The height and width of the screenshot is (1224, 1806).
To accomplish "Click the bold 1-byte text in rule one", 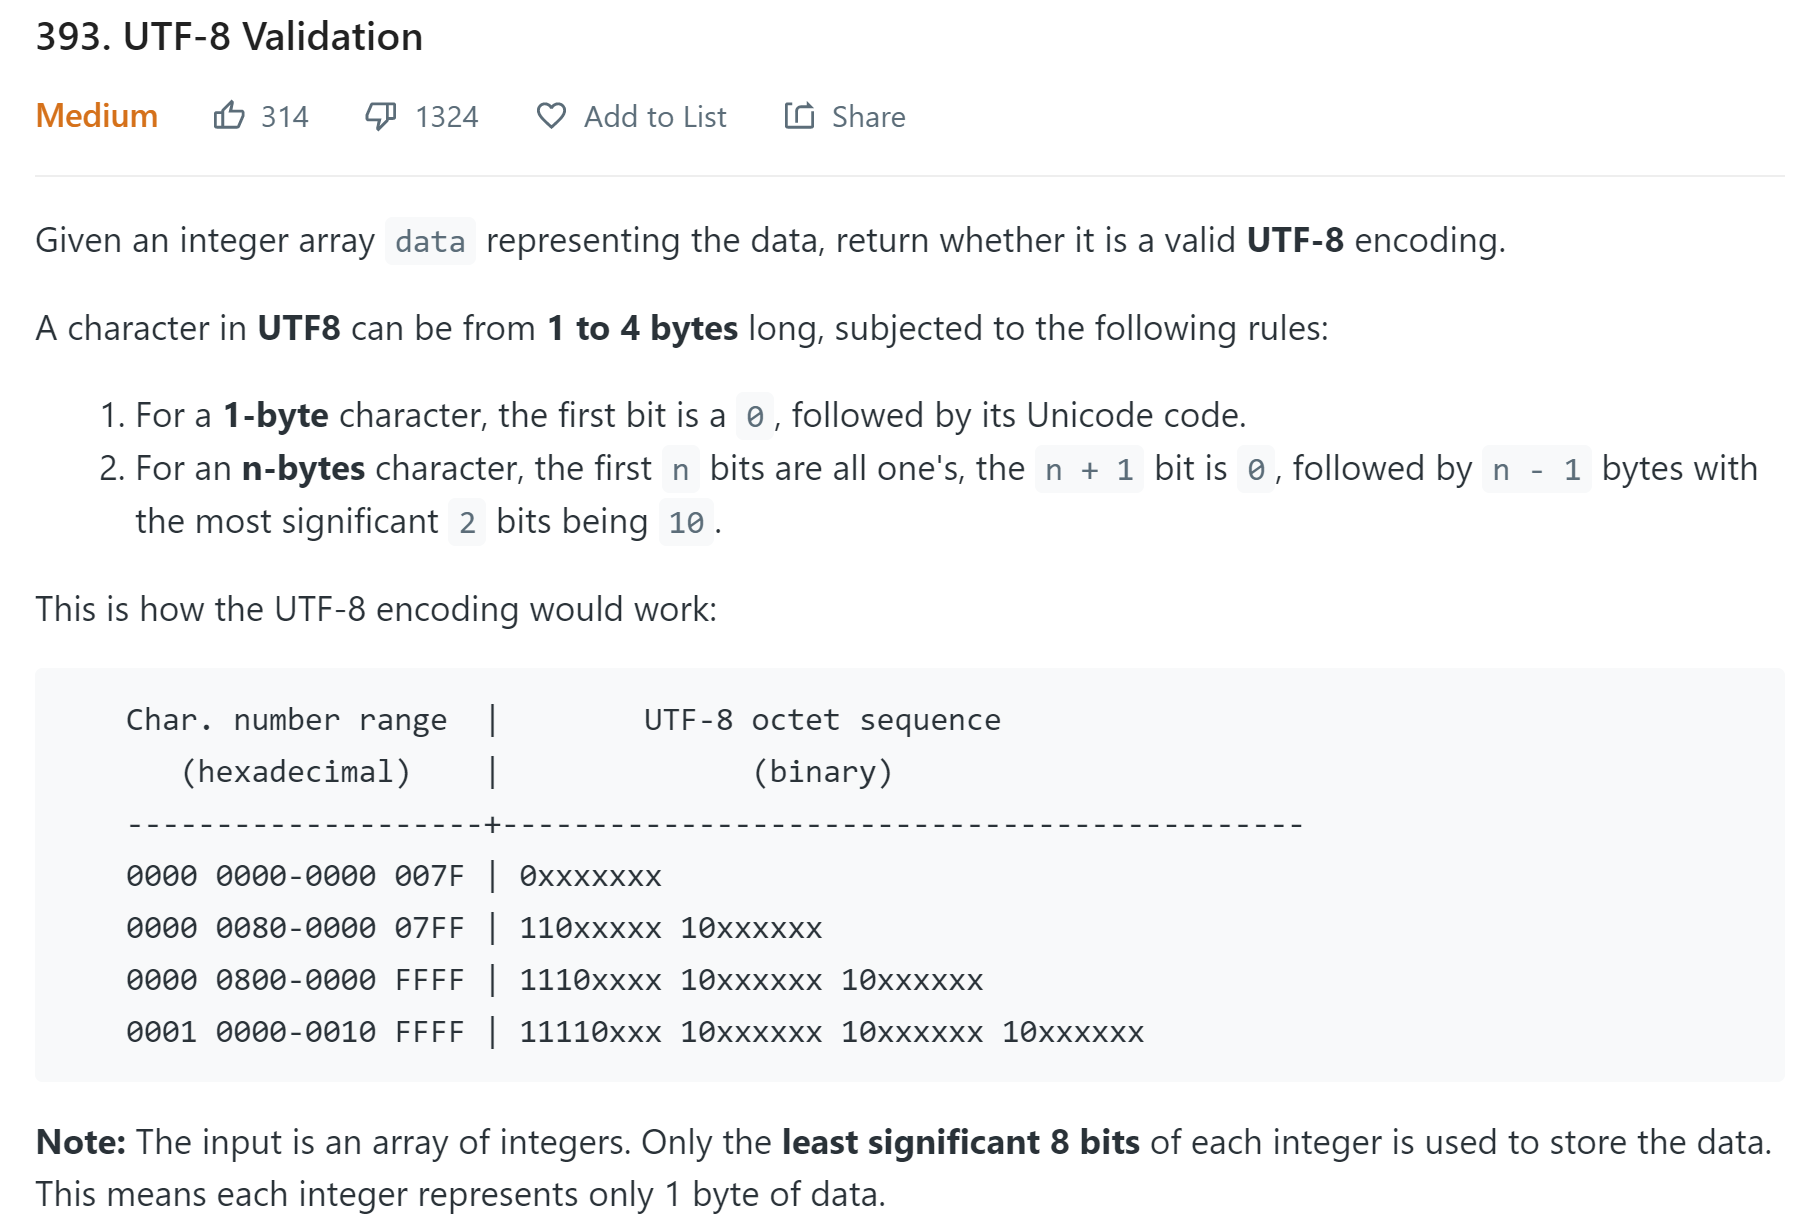I will pos(275,415).
